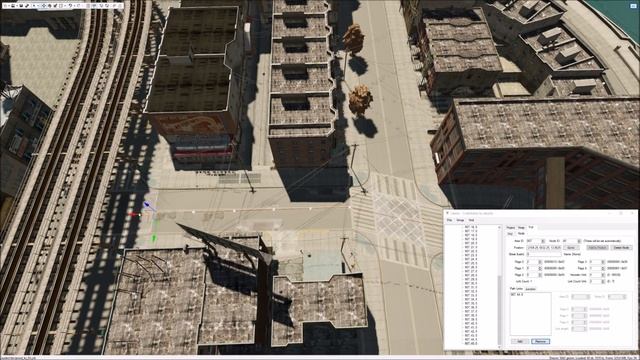This screenshot has height=360, width=640.
Task: Click the node tree scroll-down arrow
Action: (x=499, y=347)
